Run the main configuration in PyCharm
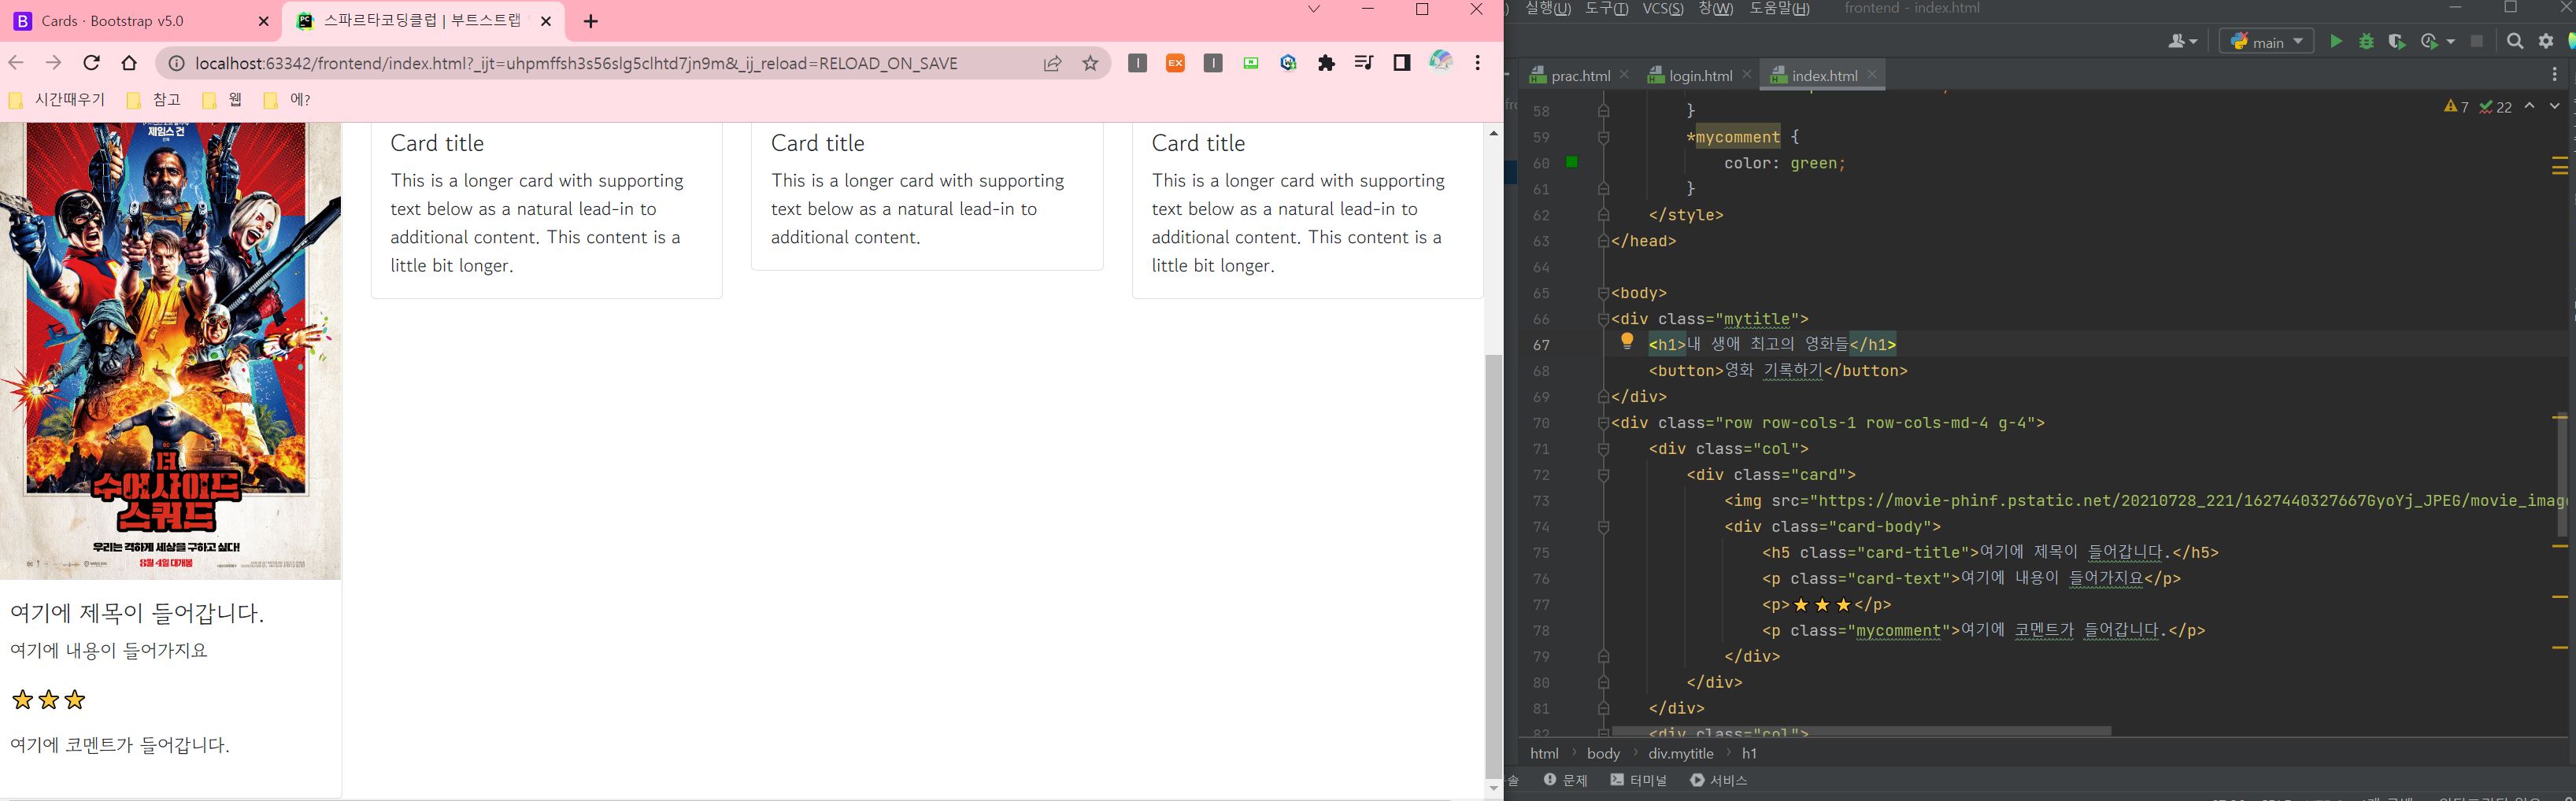Image resolution: width=2576 pixels, height=801 pixels. [x=2336, y=42]
